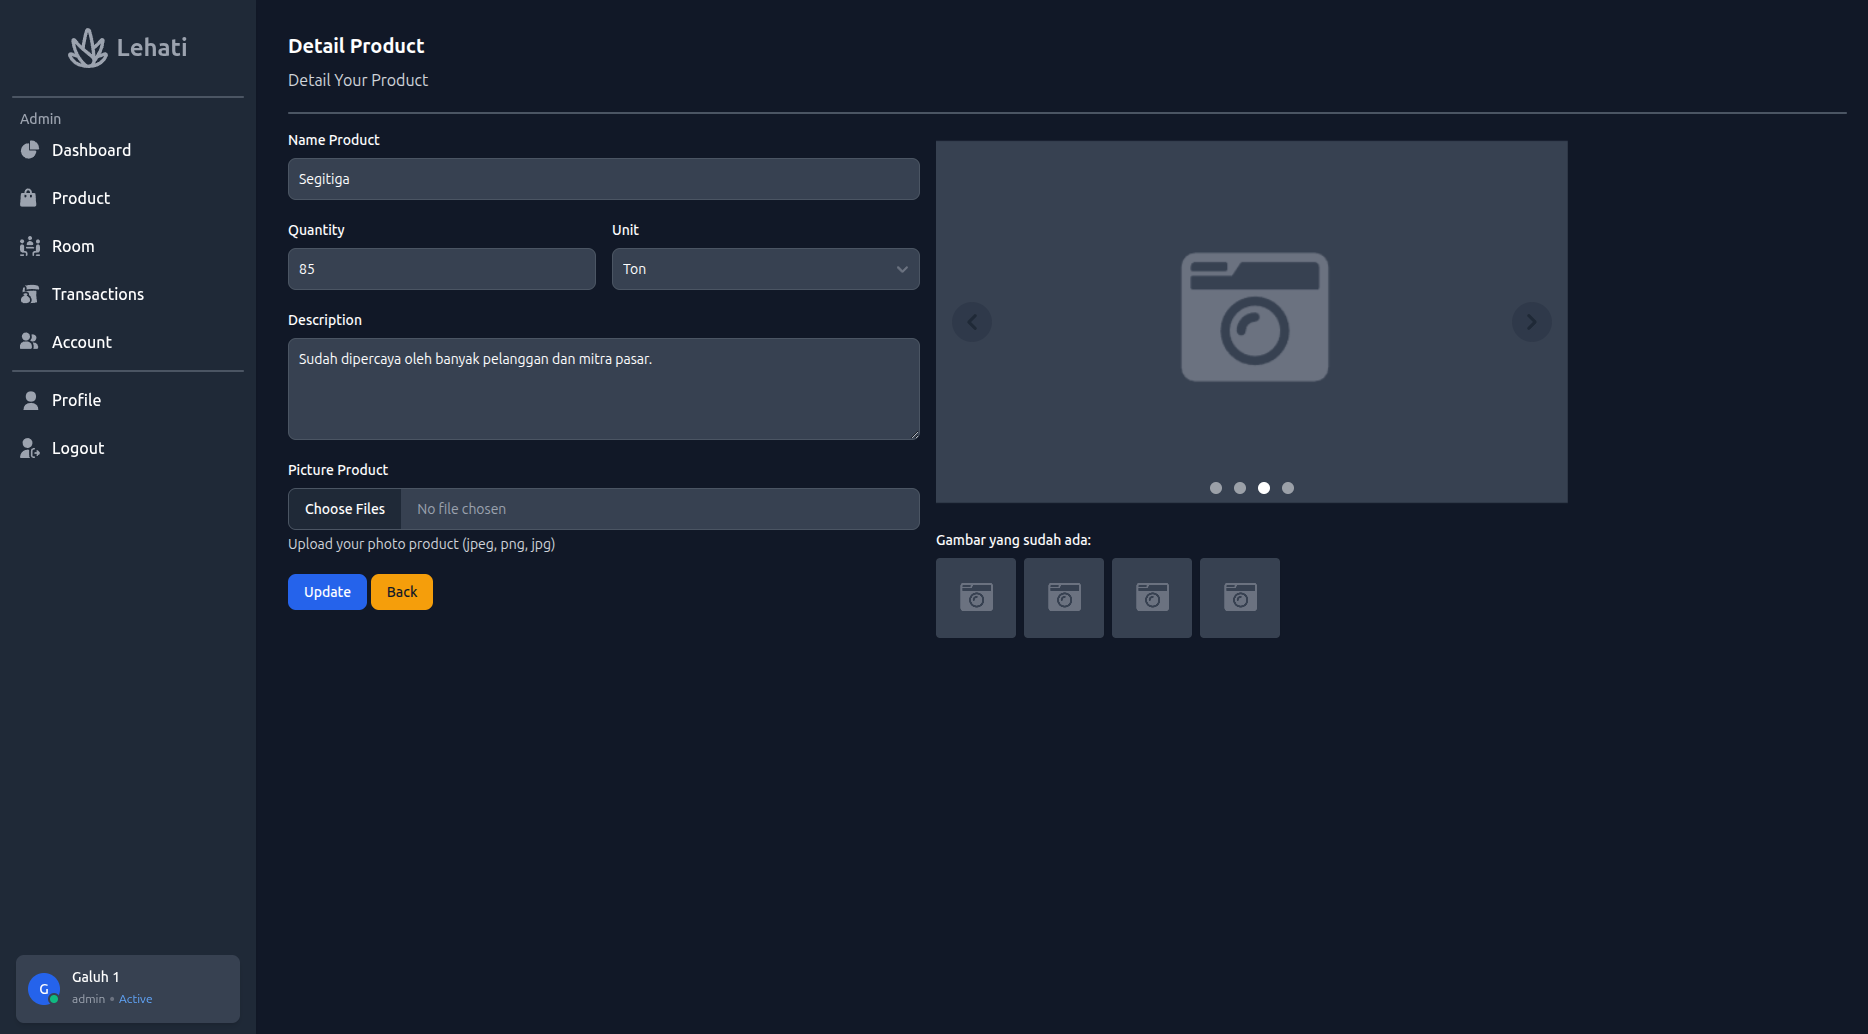
Task: Click the Transactions icon in sidebar
Action: (x=30, y=294)
